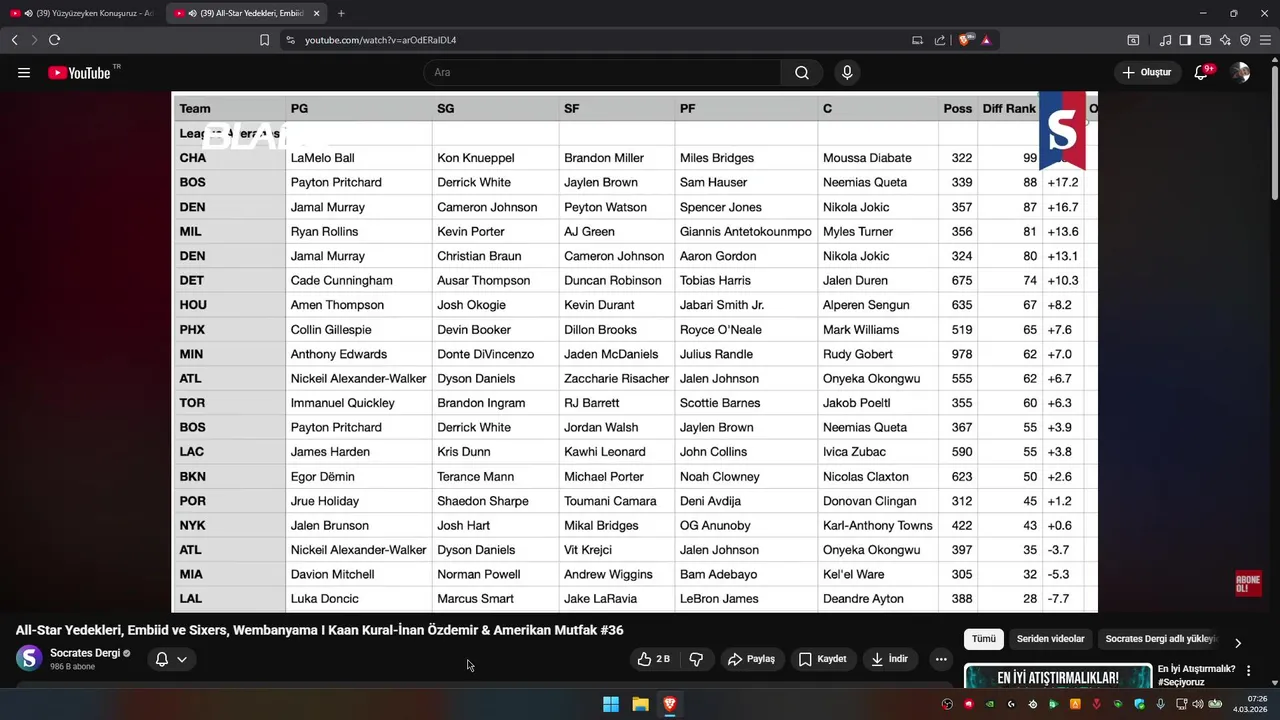Open more actions three-dot menu under video

pos(940,659)
